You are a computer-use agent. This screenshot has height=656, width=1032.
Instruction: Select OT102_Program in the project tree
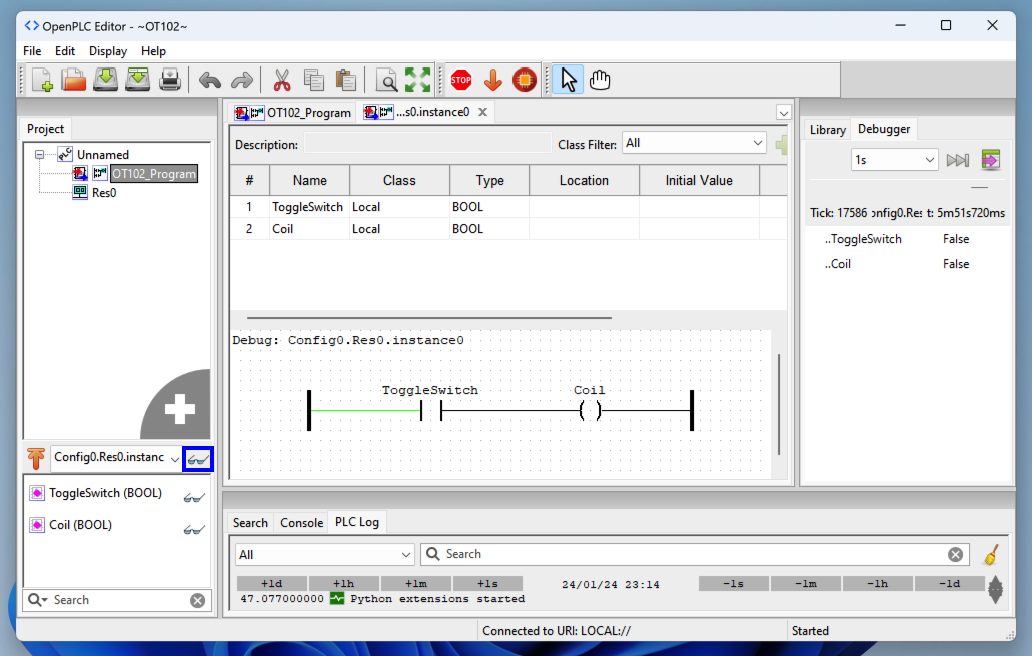(x=153, y=174)
